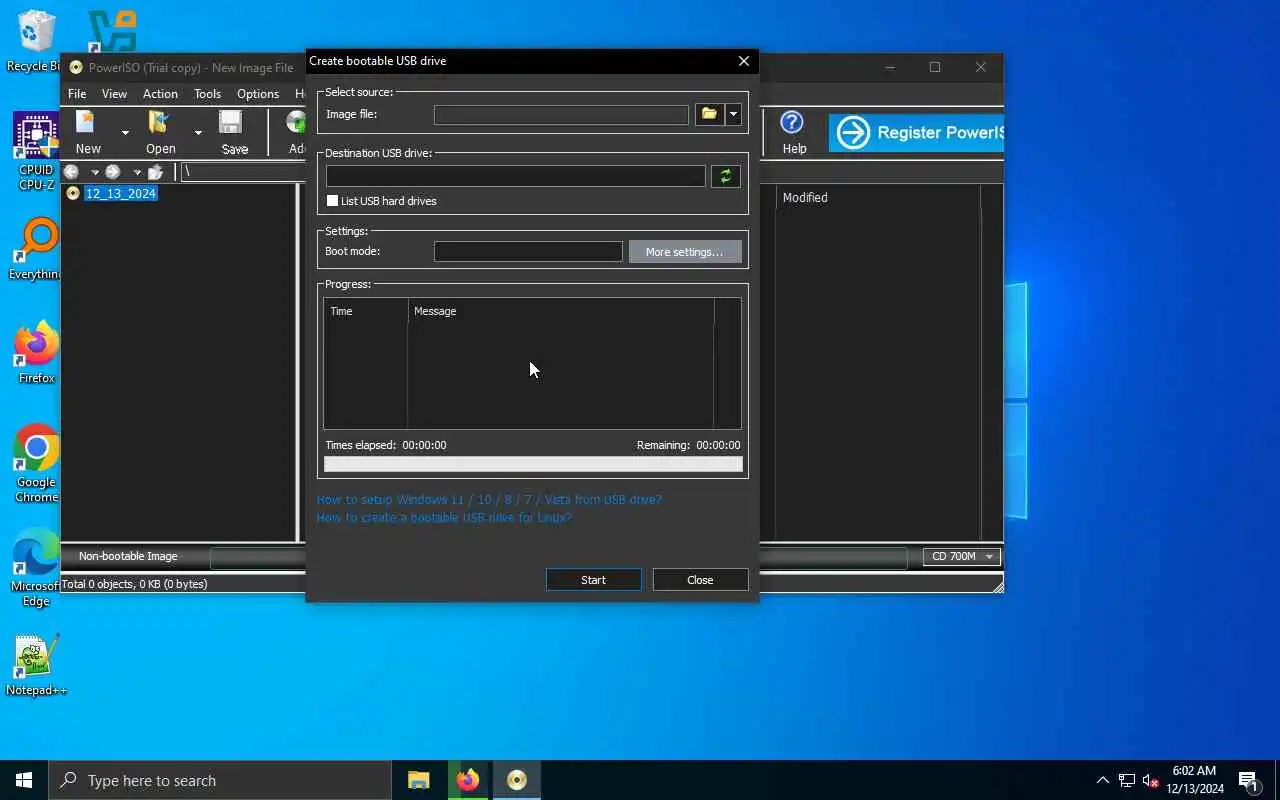Open the Windows USB setup help link
The height and width of the screenshot is (800, 1280).
click(x=489, y=499)
